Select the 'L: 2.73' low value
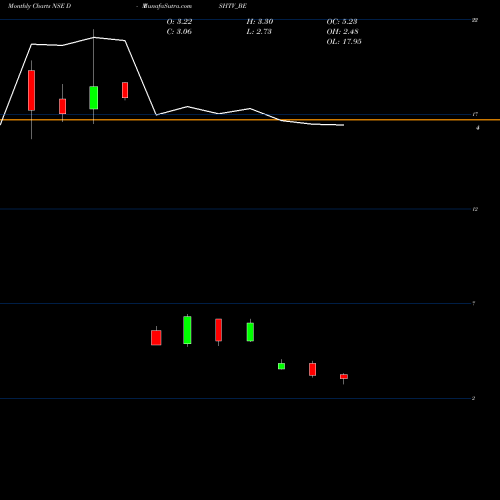Image resolution: width=500 pixels, height=500 pixels. pos(259,32)
